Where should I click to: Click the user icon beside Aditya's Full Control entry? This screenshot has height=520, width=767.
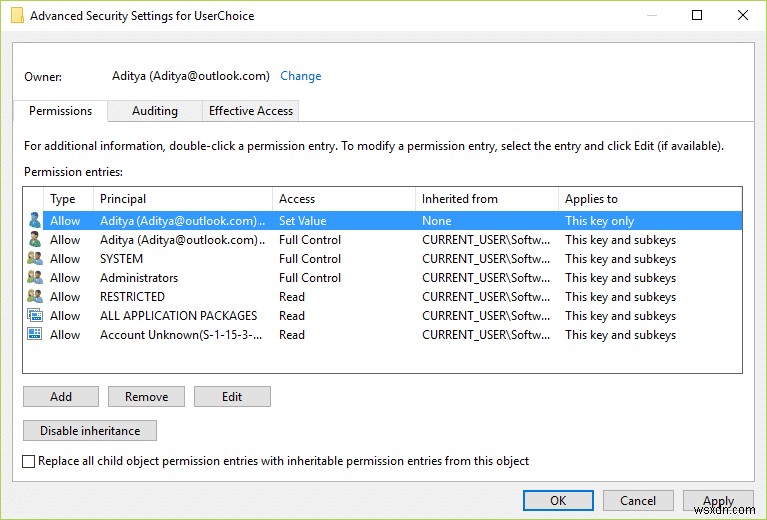coord(35,240)
